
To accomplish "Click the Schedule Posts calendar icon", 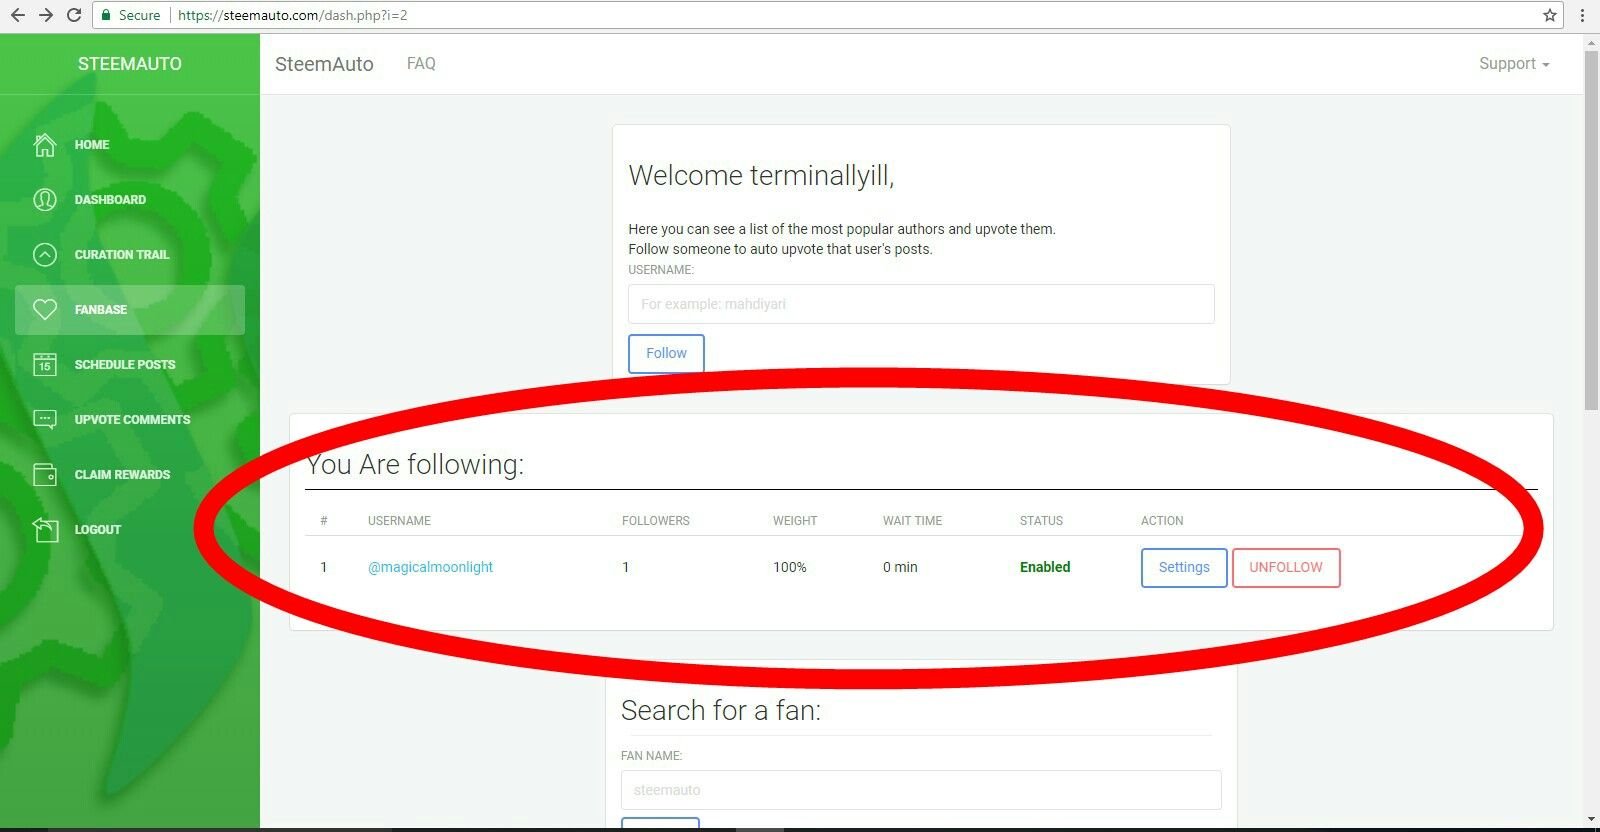I will click(x=45, y=365).
